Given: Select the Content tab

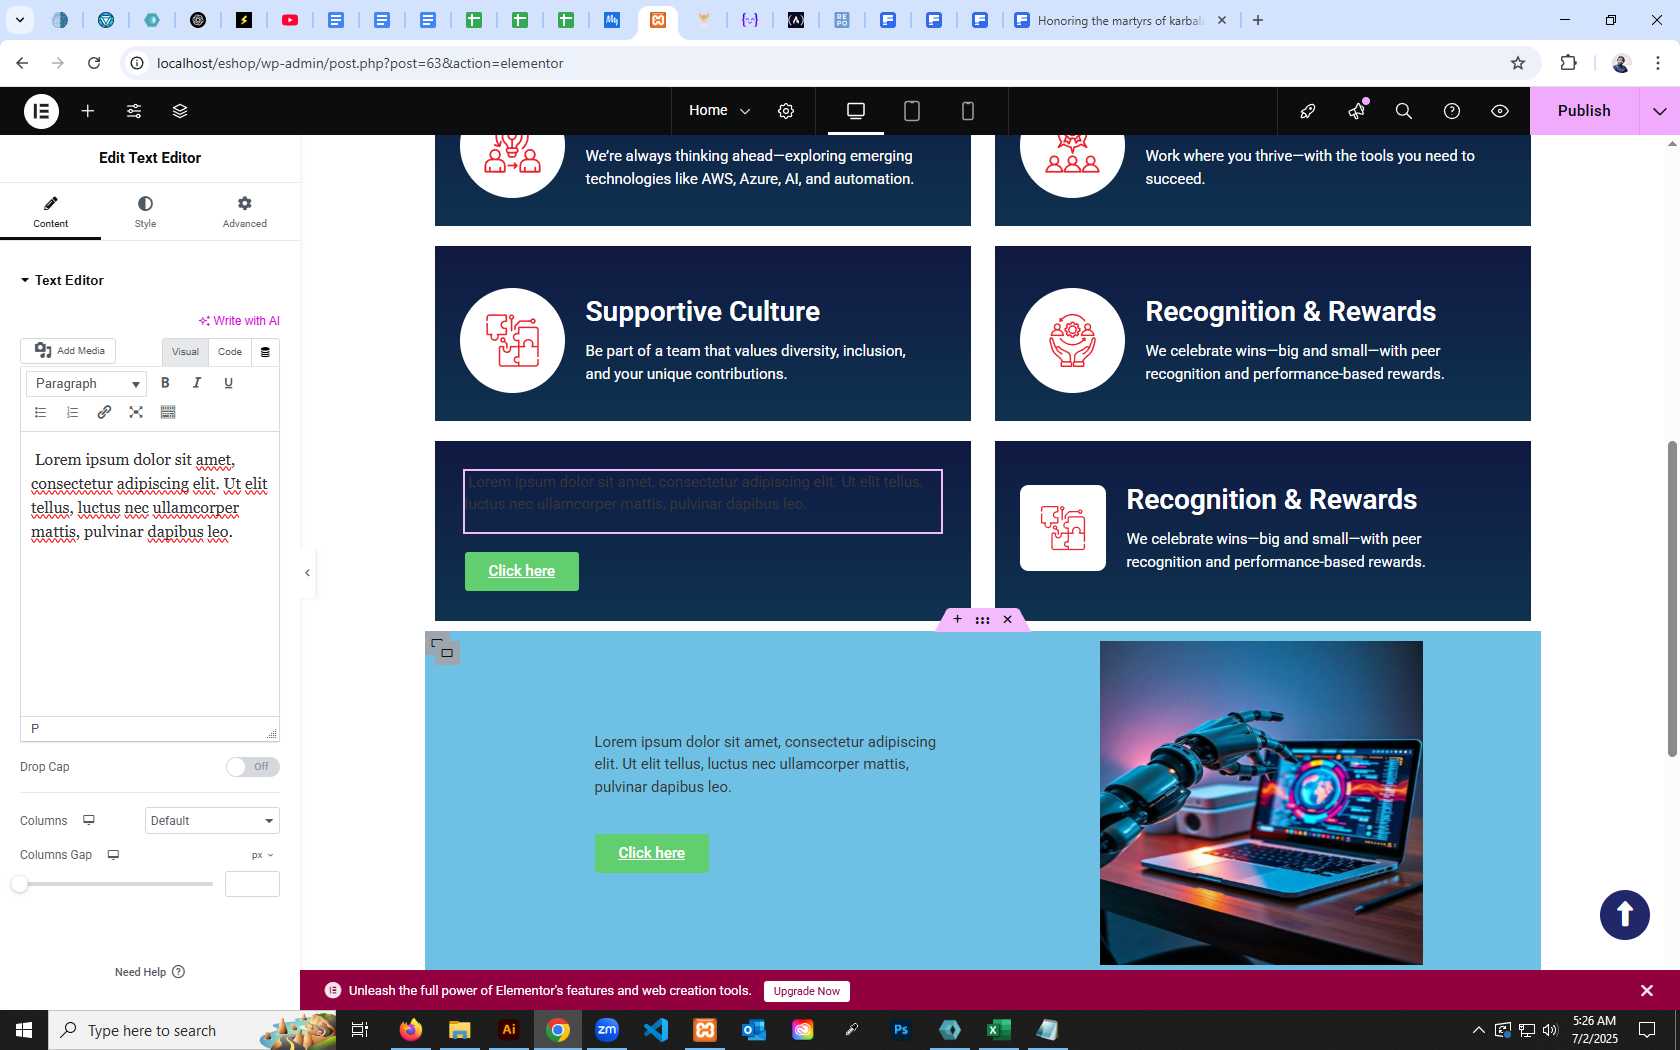Looking at the screenshot, I should [x=51, y=212].
